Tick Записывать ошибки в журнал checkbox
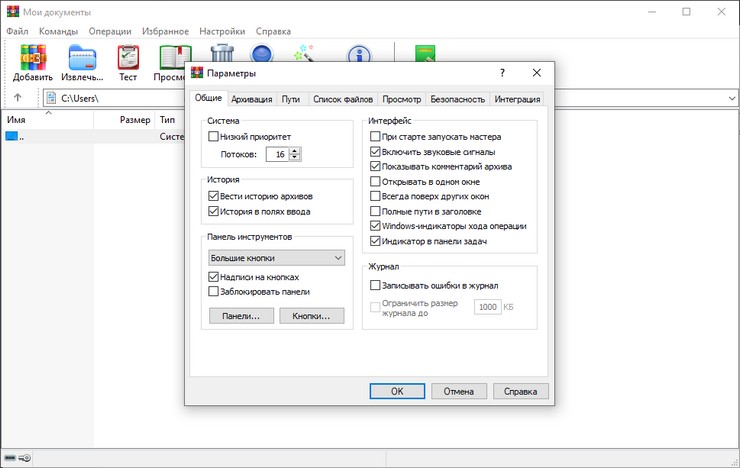The height and width of the screenshot is (468, 740). pyautogui.click(x=375, y=285)
